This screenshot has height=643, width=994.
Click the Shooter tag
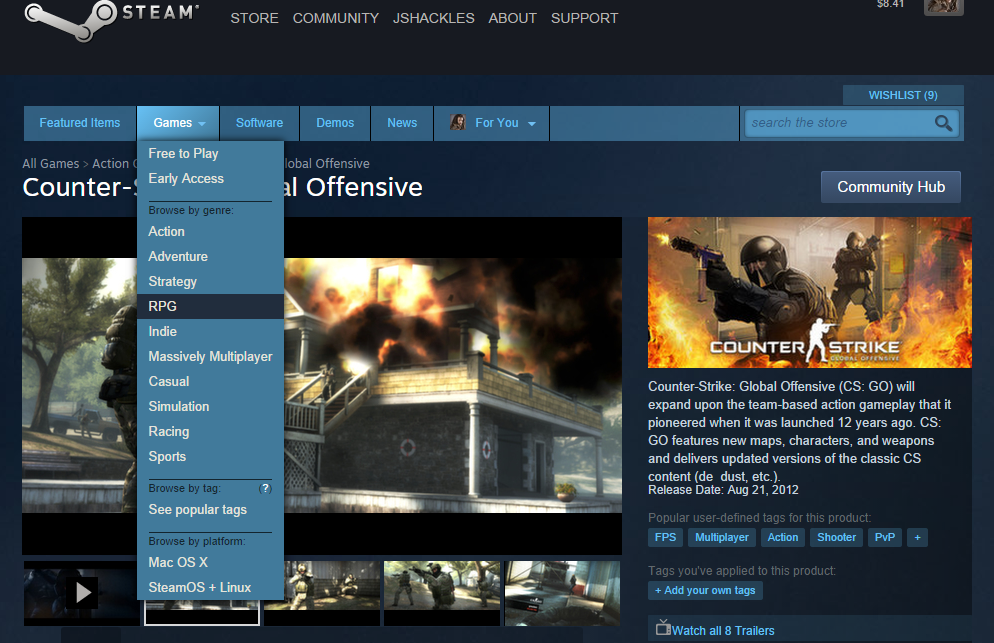tap(836, 537)
